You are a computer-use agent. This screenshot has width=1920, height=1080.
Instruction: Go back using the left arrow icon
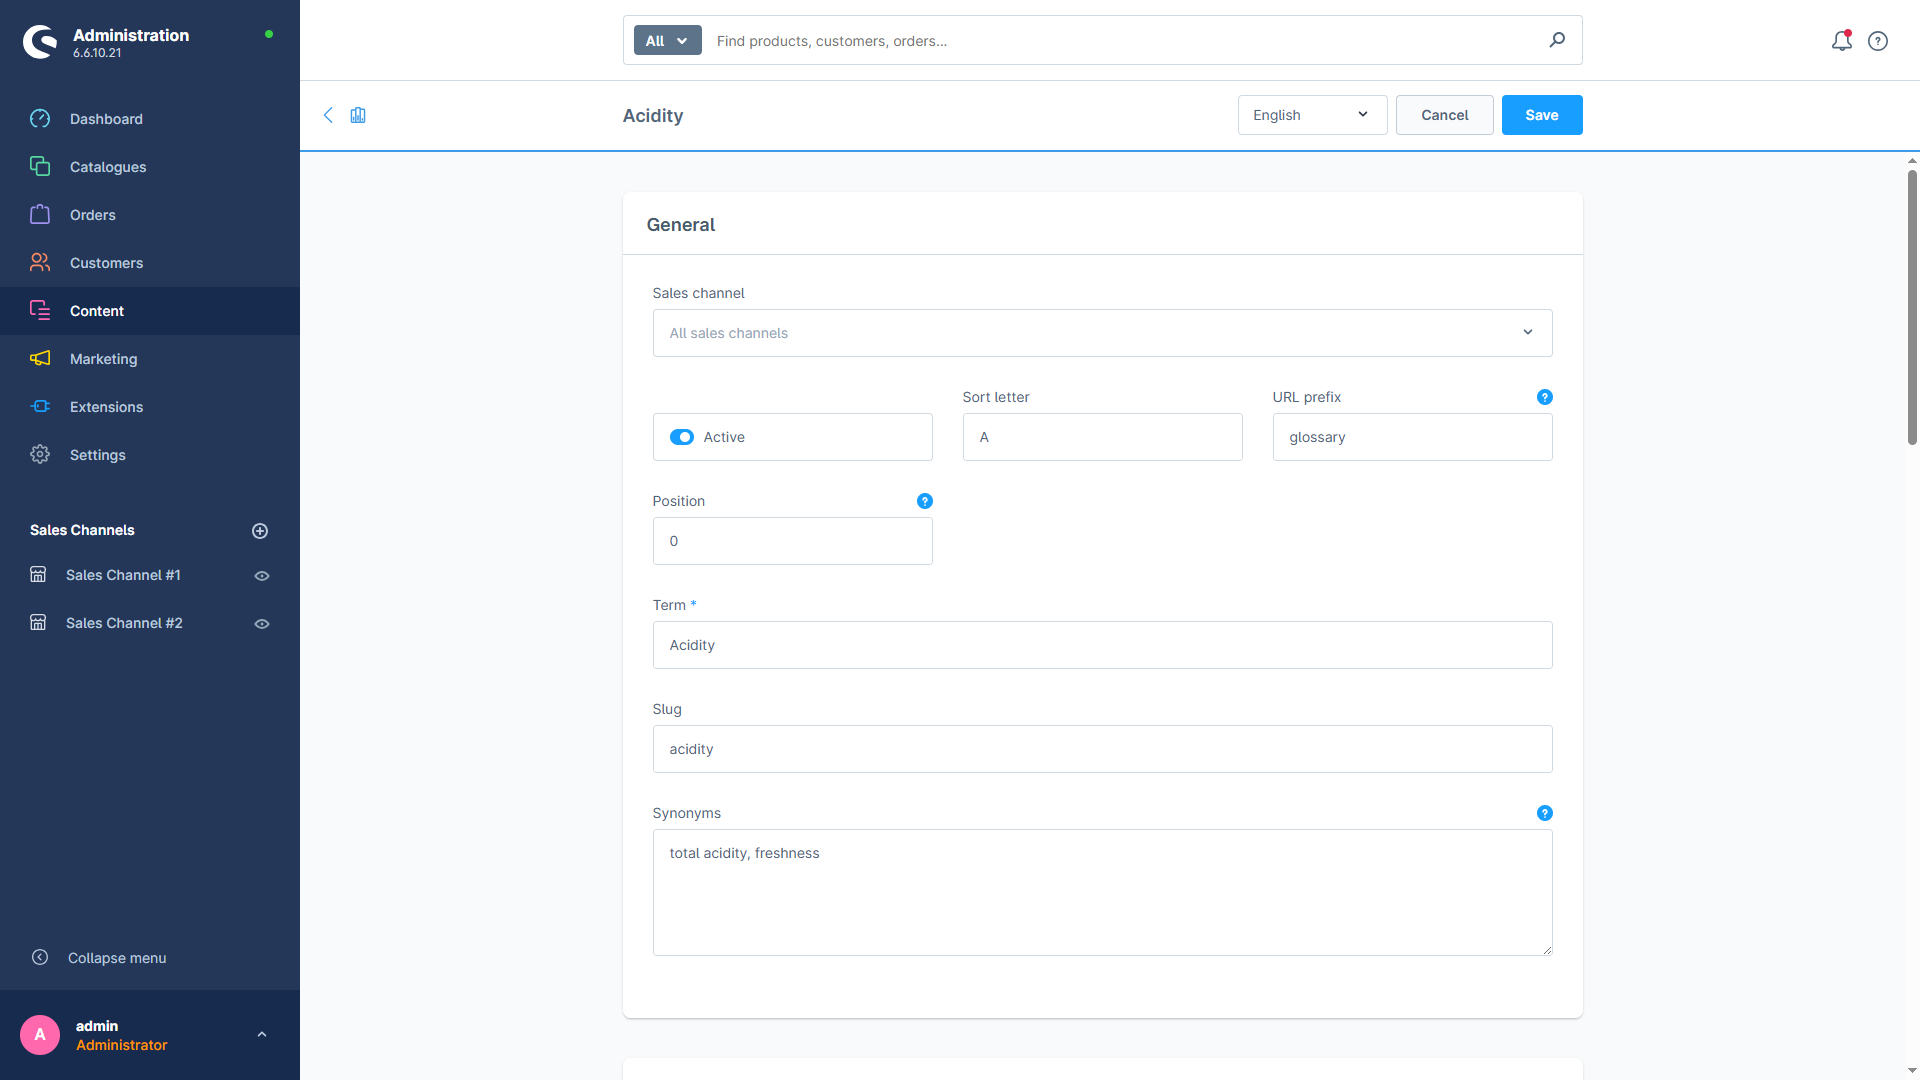coord(328,115)
